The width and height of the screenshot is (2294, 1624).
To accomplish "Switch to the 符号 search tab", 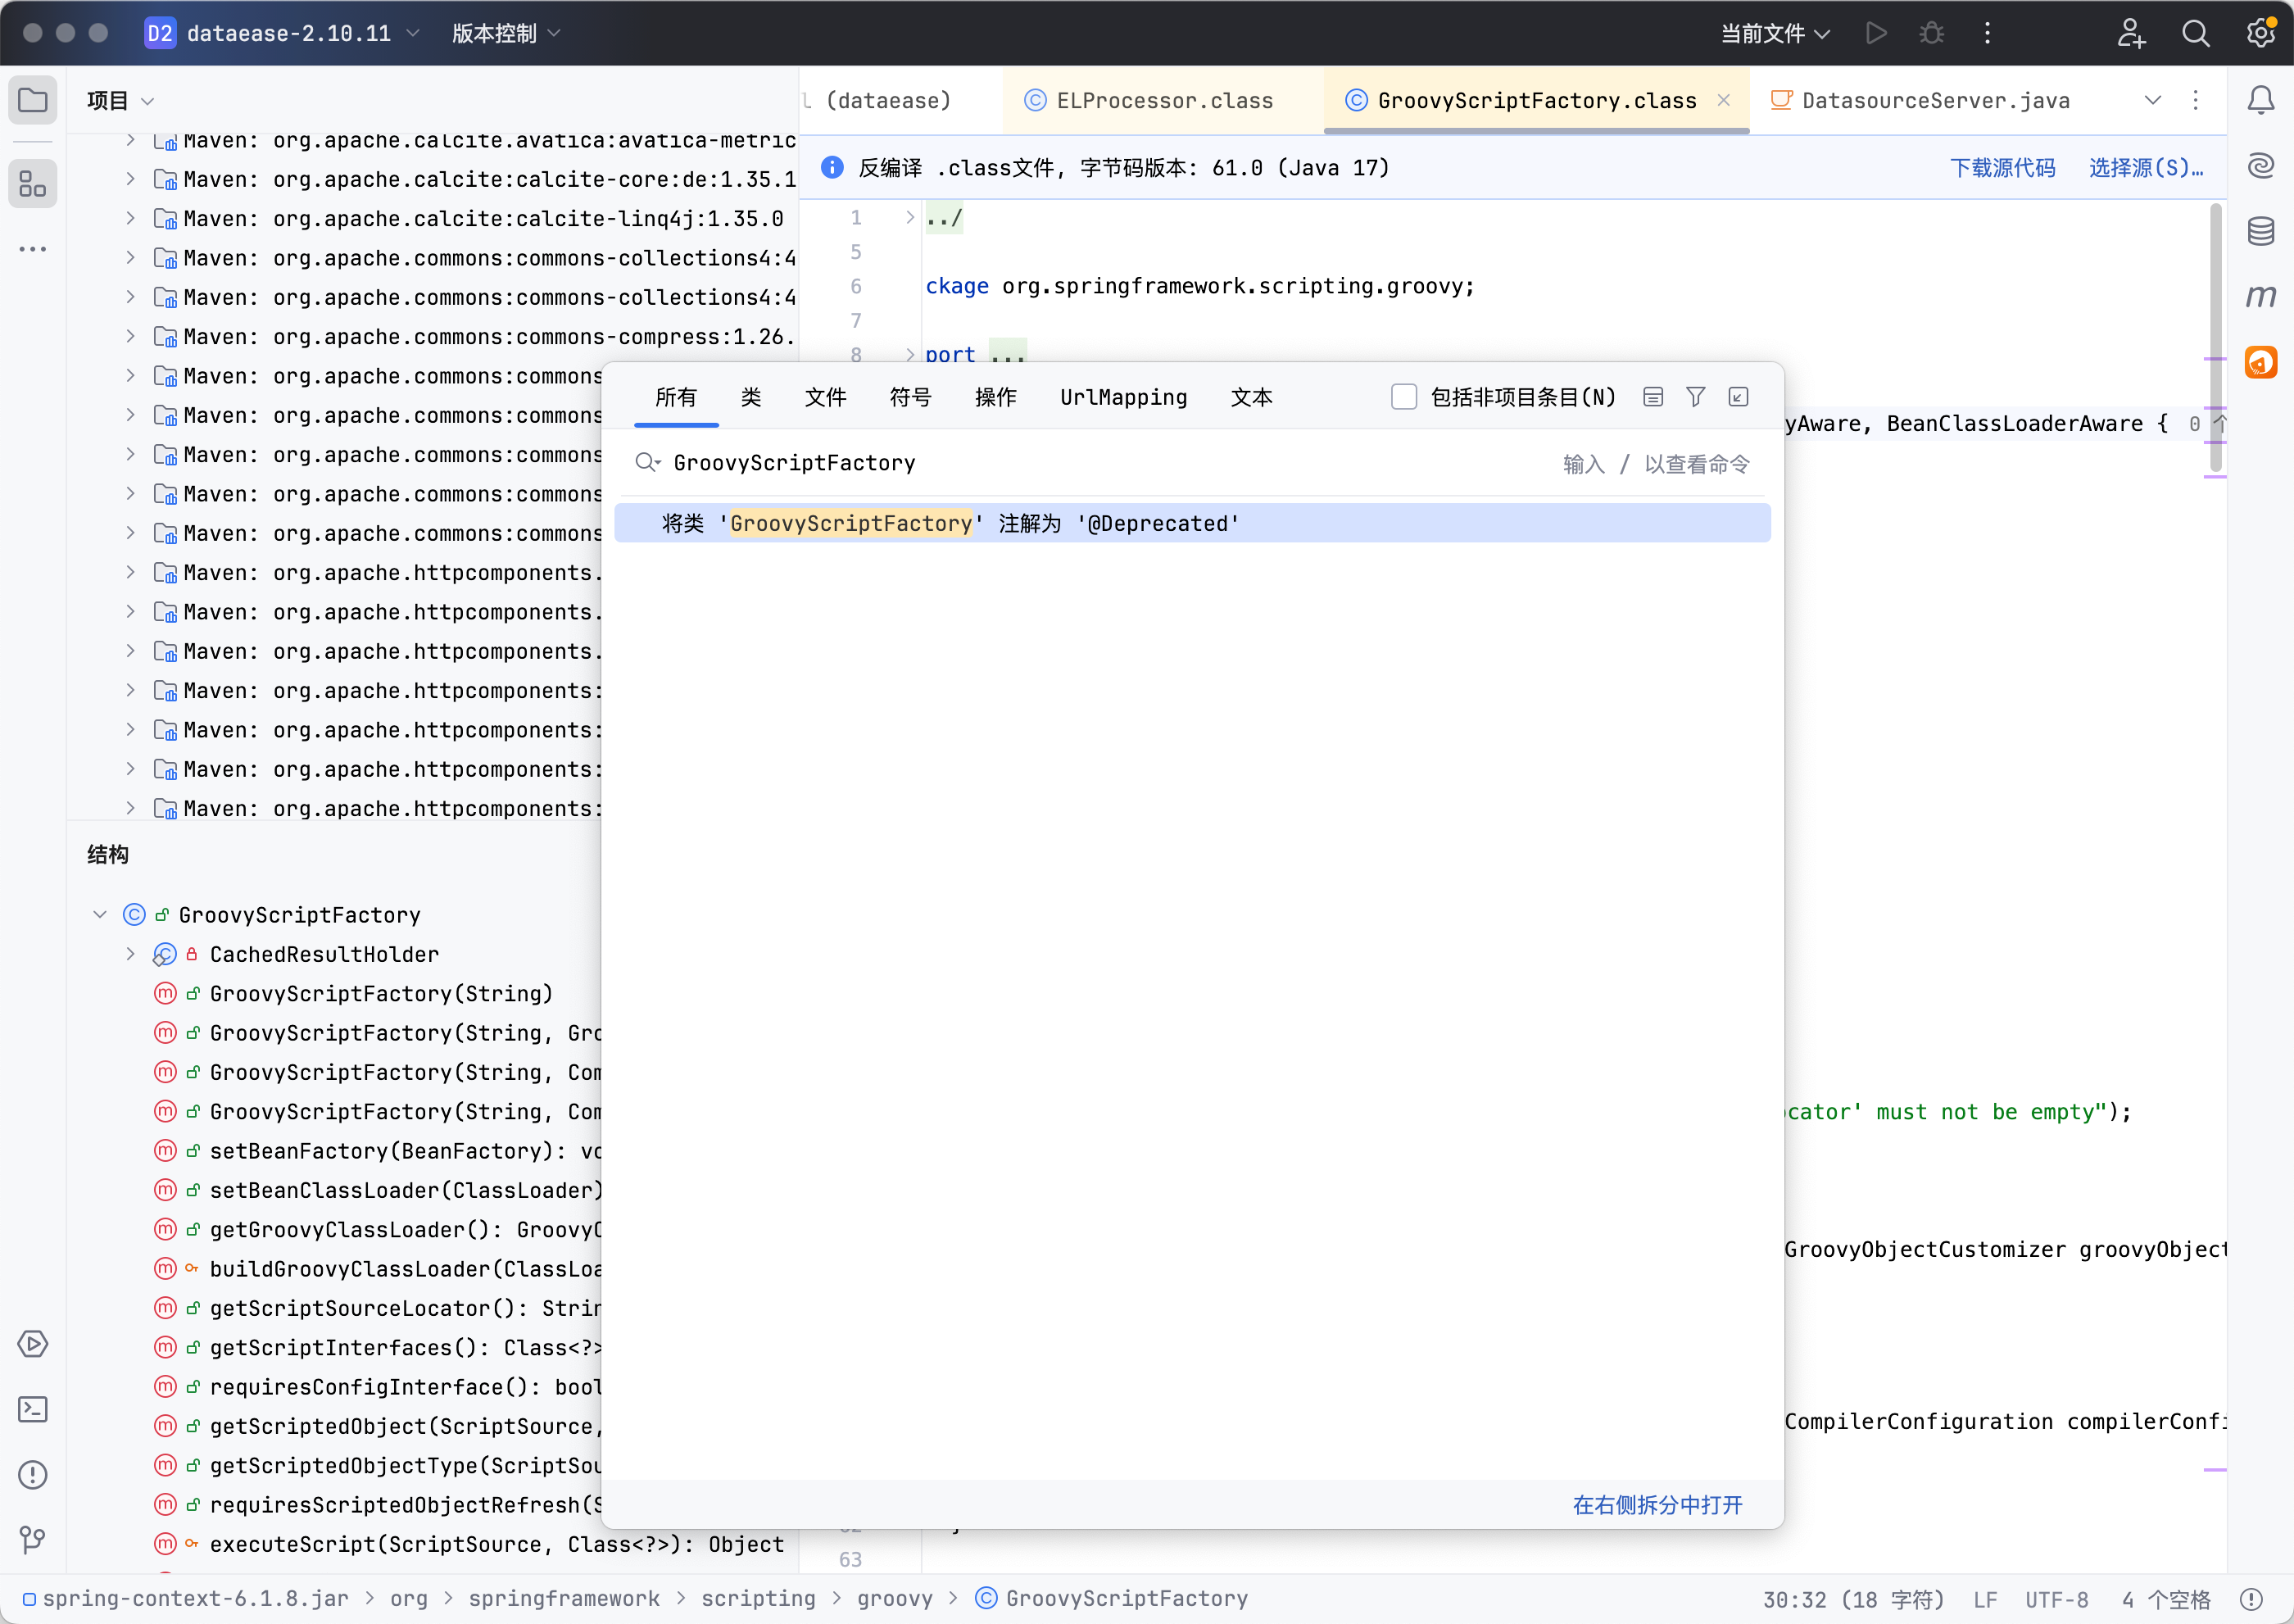I will 911,397.
